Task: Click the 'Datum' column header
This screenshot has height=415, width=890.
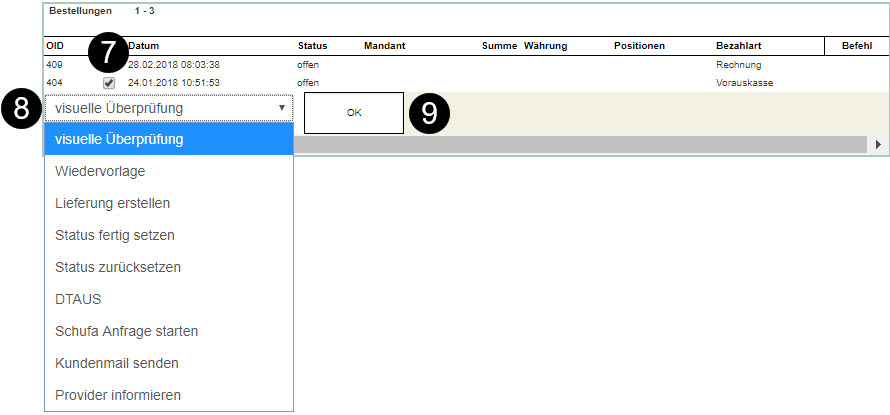Action: tap(144, 46)
